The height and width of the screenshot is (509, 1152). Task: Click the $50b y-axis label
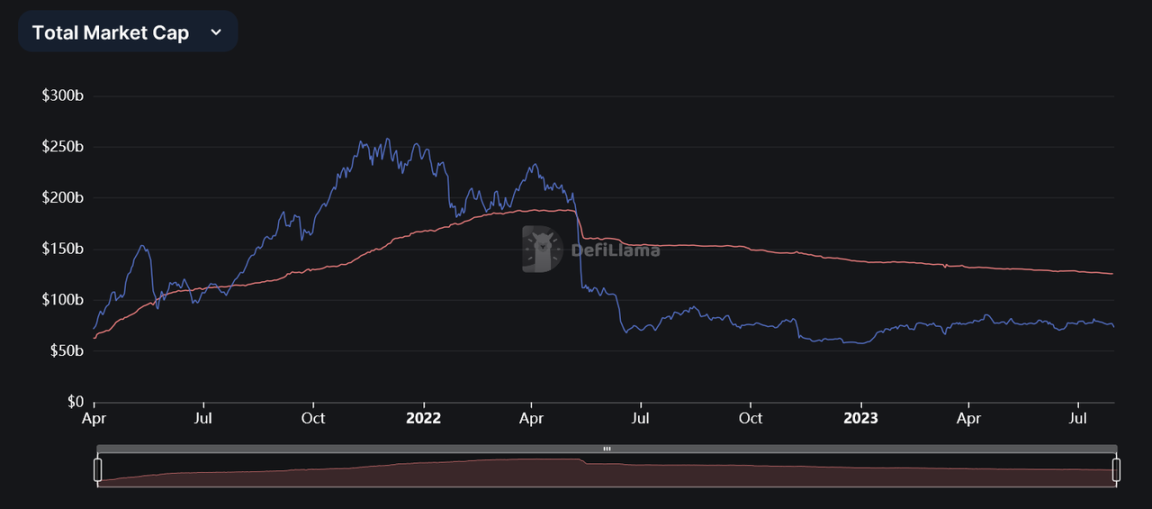coord(65,351)
